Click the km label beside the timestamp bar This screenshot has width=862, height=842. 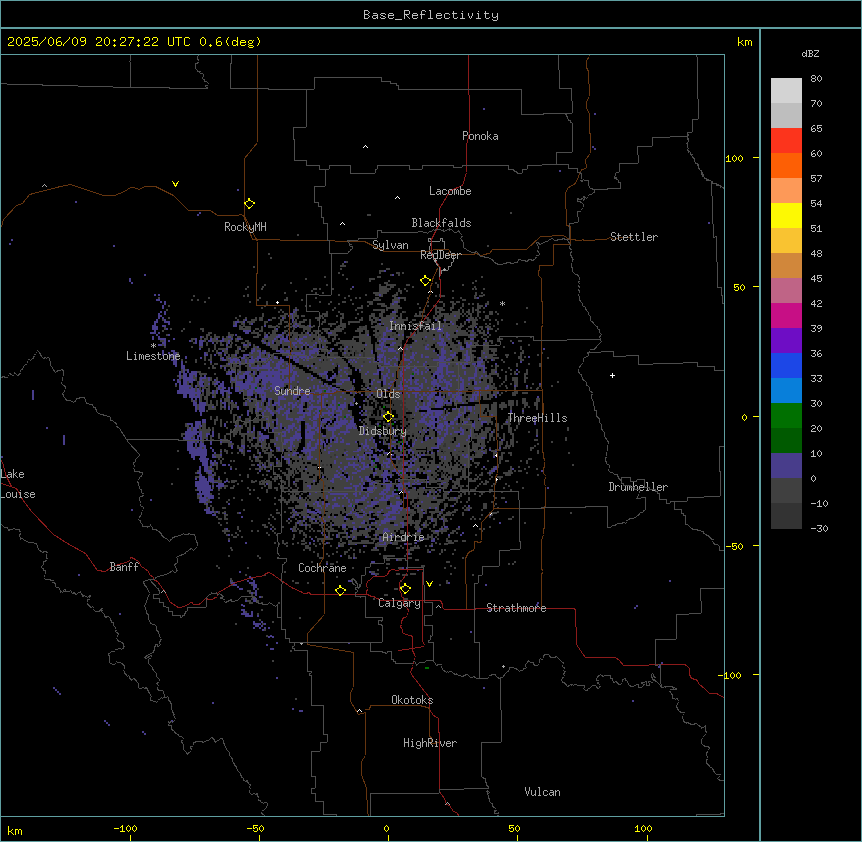(x=745, y=42)
